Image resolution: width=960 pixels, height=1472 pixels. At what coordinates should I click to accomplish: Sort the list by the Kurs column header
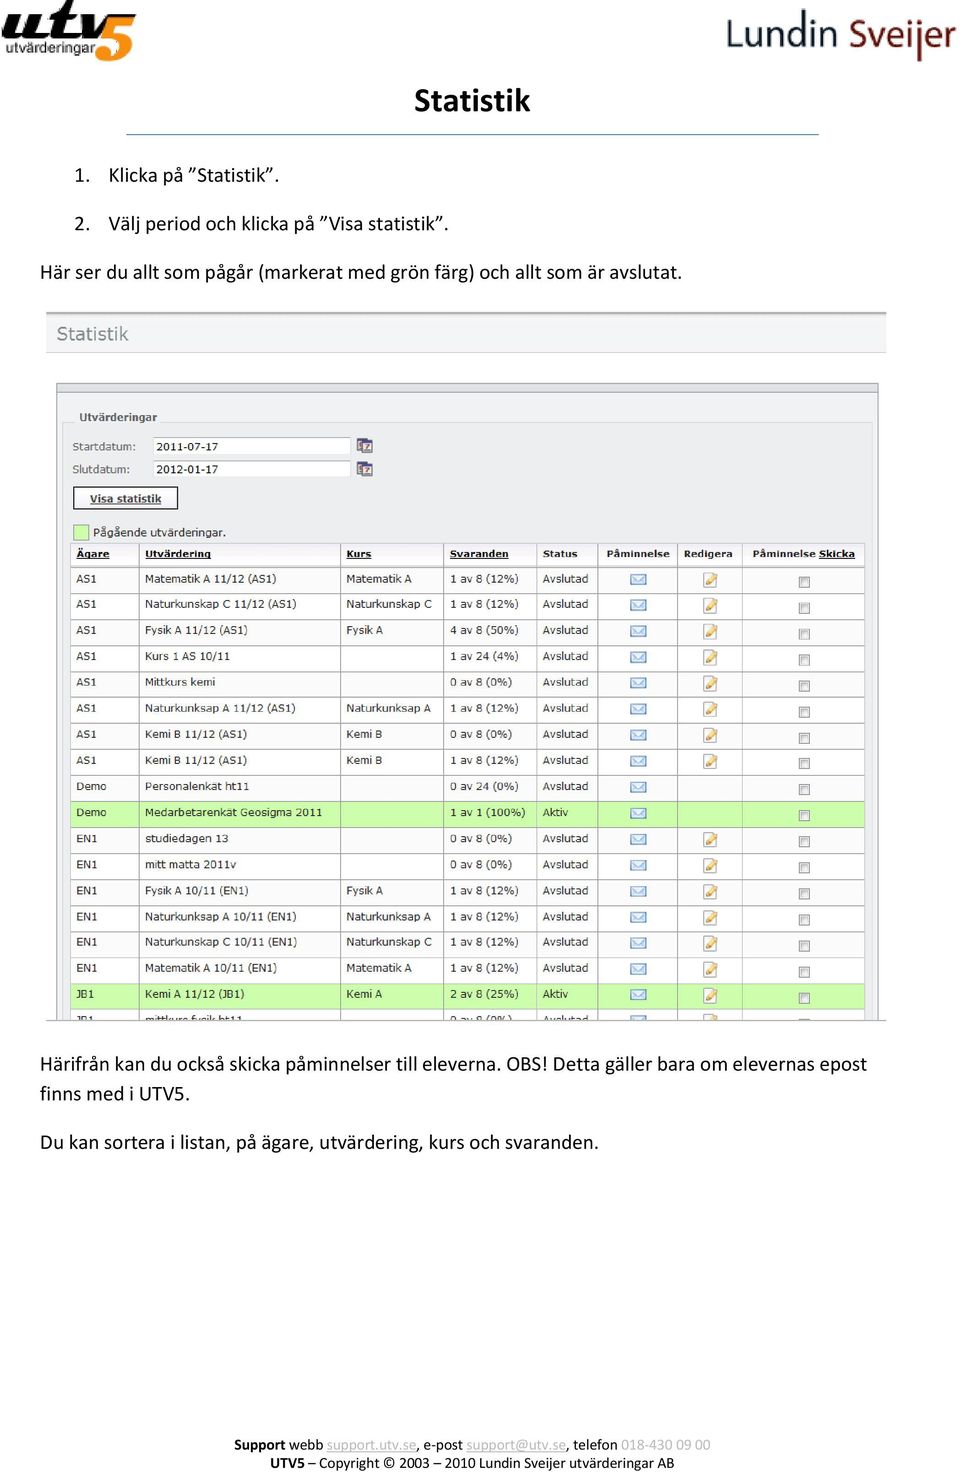tap(359, 554)
